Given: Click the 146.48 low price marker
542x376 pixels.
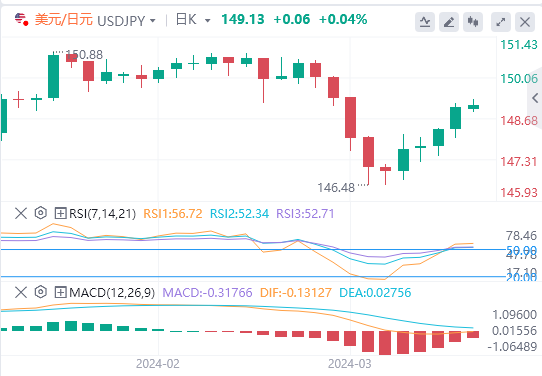Looking at the screenshot, I should (336, 188).
